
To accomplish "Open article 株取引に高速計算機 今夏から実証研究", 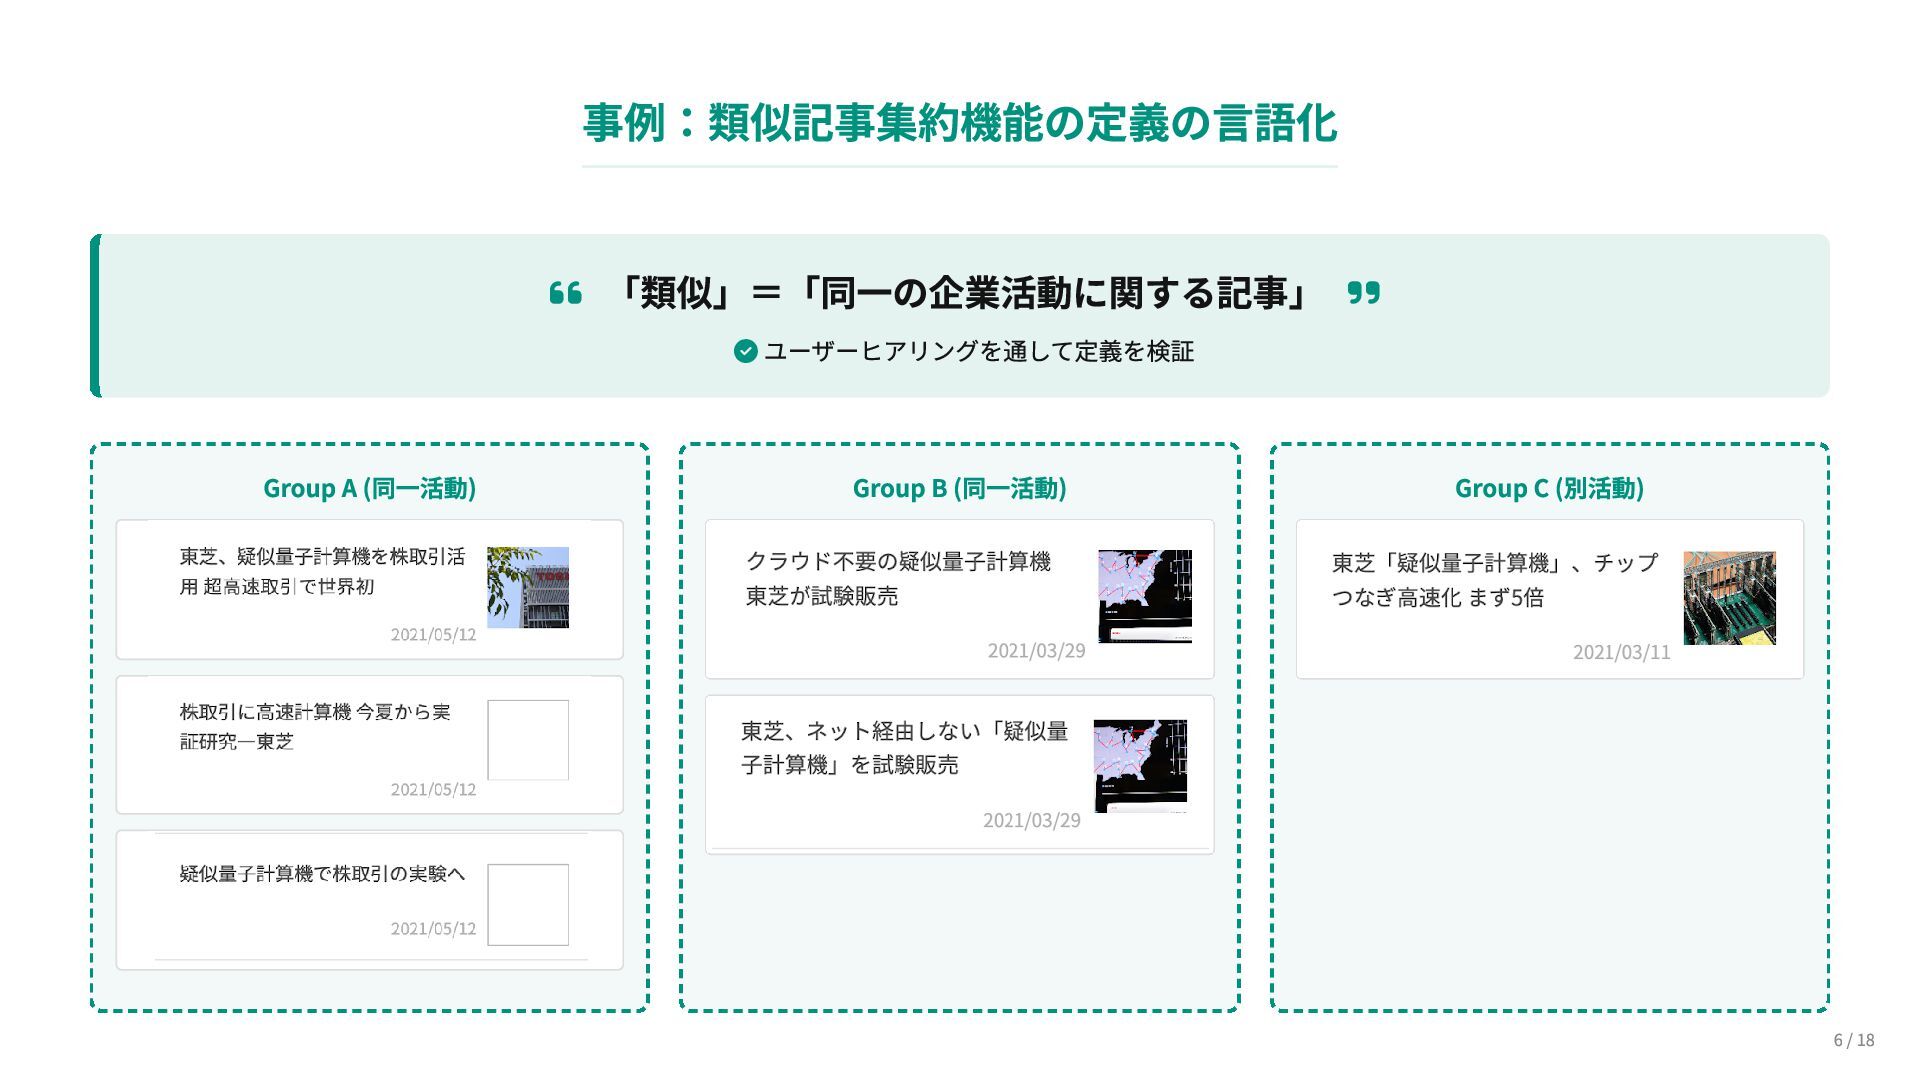I will coord(315,726).
